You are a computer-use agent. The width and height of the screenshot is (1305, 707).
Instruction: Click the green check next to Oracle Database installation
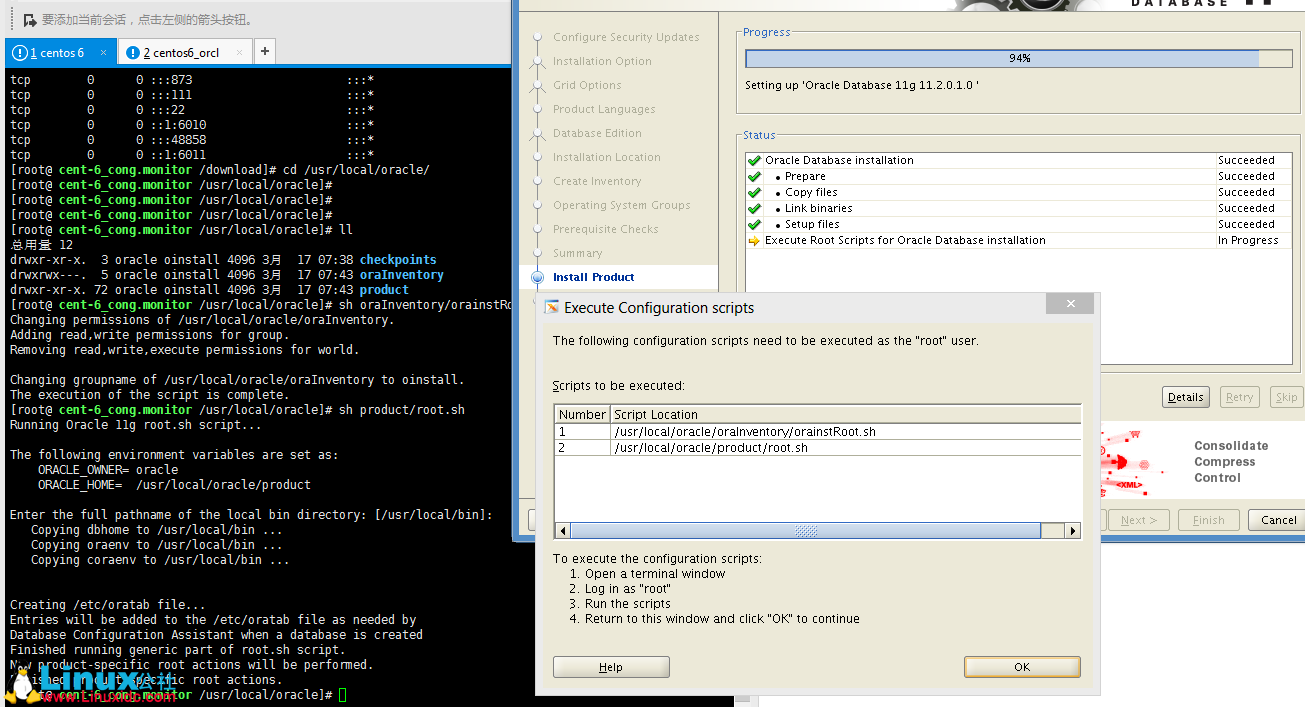pyautogui.click(x=754, y=160)
